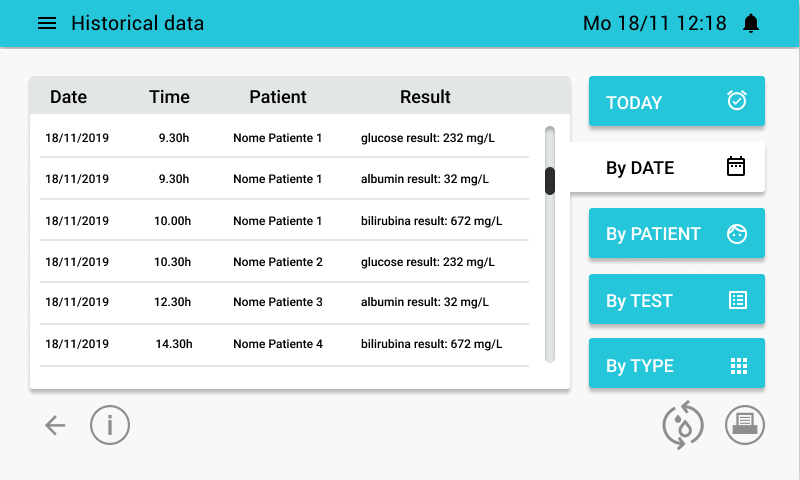Image resolution: width=800 pixels, height=480 pixels.
Task: Click the alarm clock icon on TODAY
Action: (737, 100)
